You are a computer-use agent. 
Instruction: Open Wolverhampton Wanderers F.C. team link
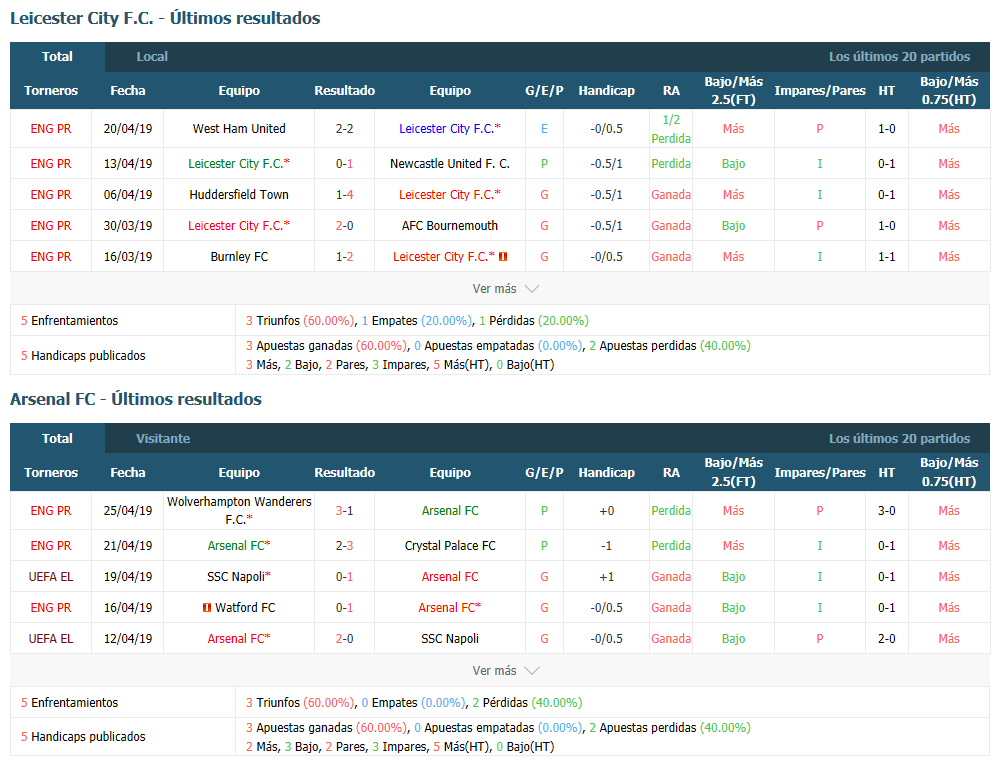[x=239, y=510]
